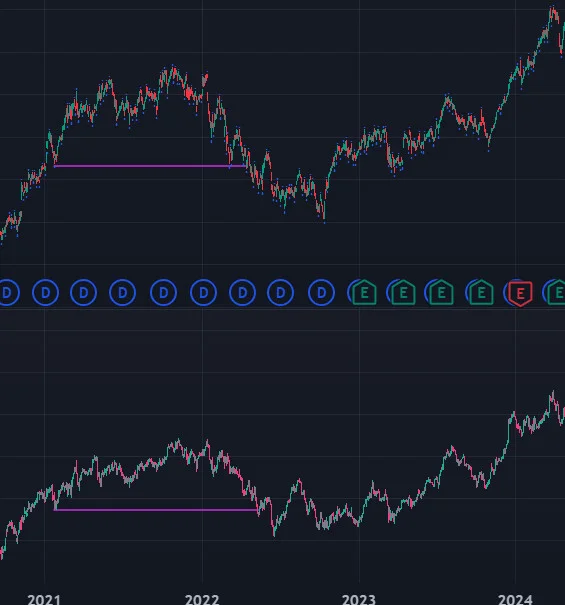Image resolution: width=565 pixels, height=605 pixels.
Task: Open the green earnings marker at 2023 gridline
Action: pos(364,293)
